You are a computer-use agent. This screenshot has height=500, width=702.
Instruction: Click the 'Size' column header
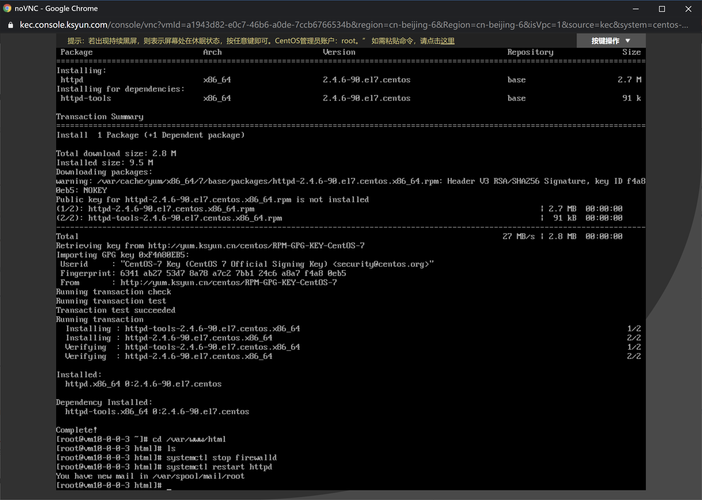pos(631,52)
